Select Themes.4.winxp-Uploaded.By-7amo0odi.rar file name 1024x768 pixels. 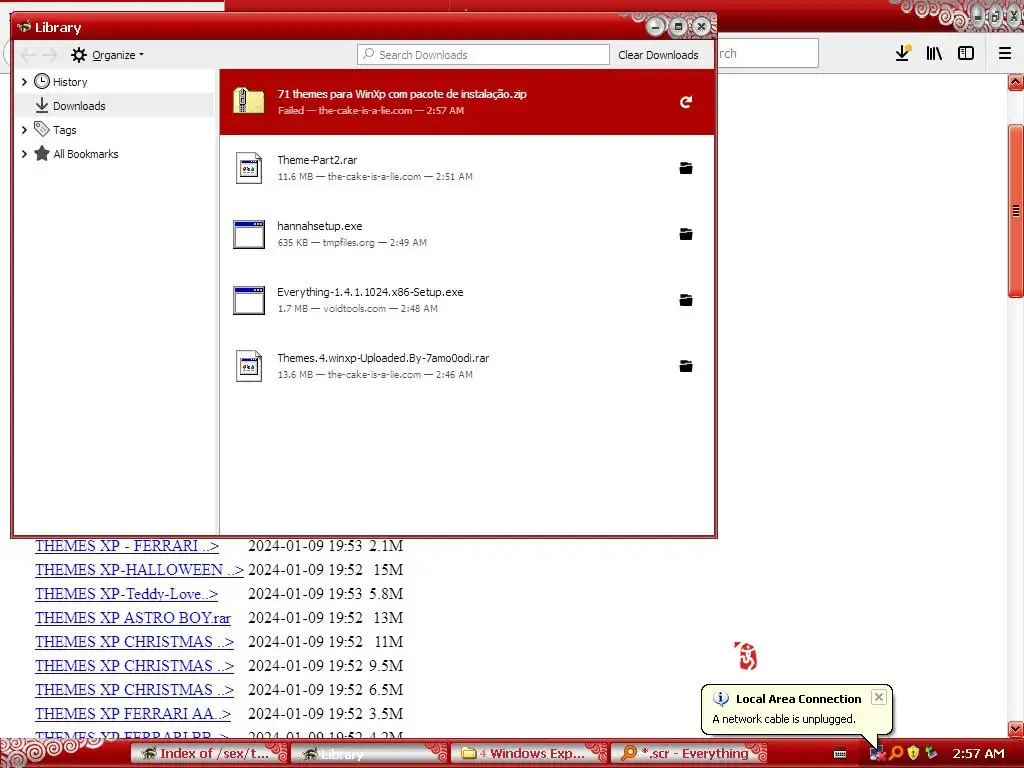(383, 358)
